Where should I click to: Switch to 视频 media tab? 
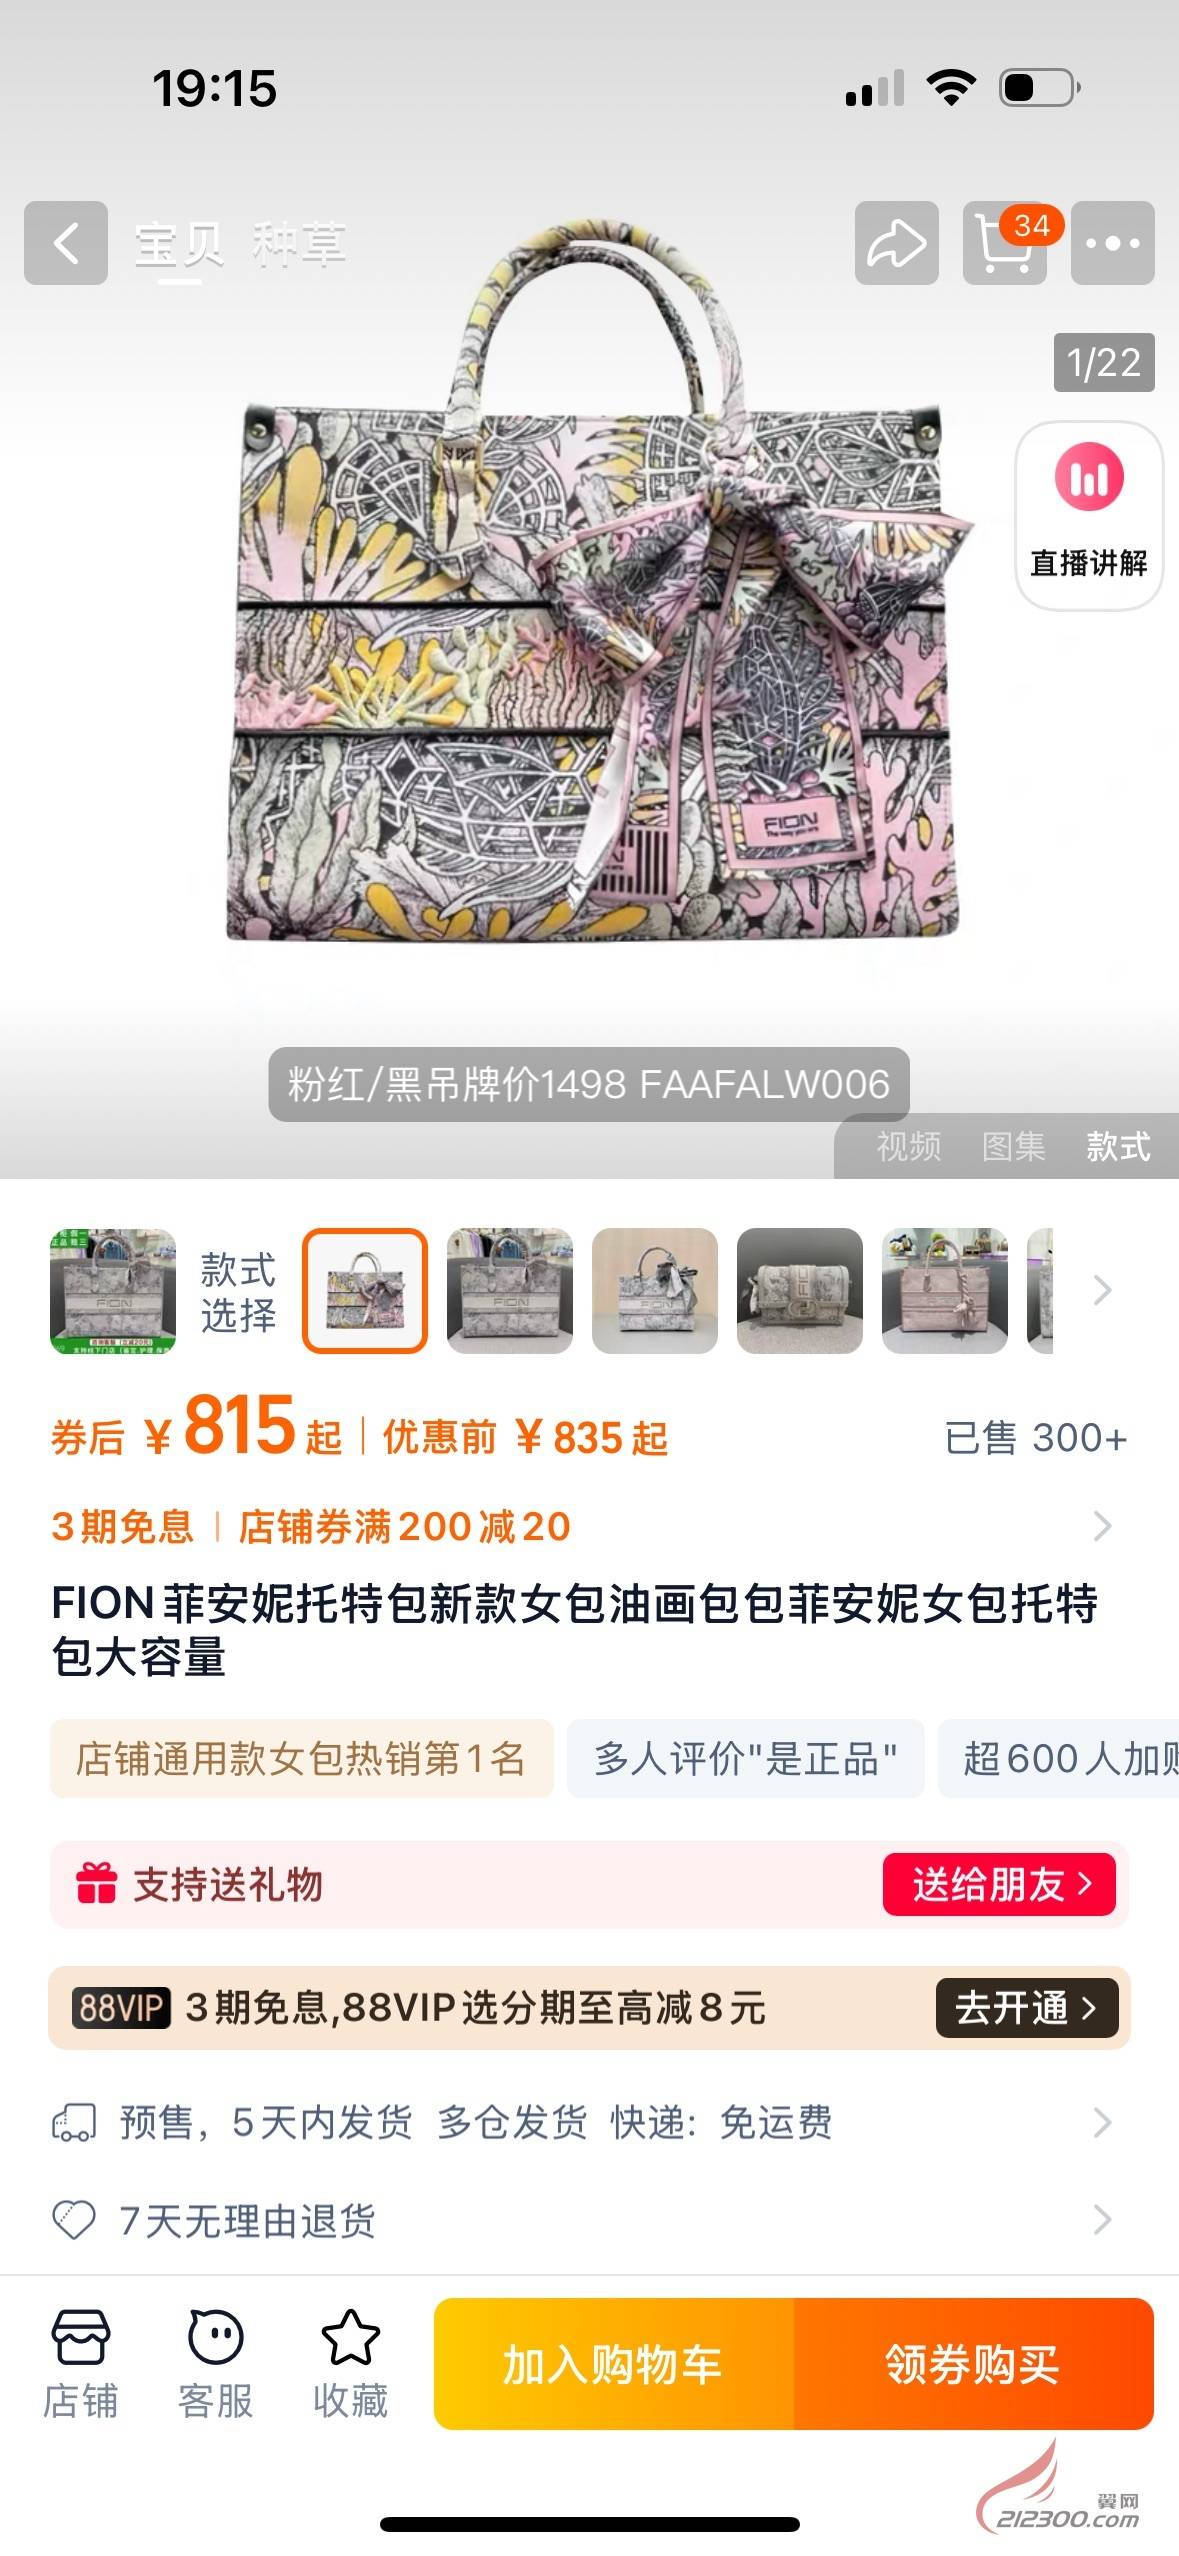click(x=908, y=1146)
